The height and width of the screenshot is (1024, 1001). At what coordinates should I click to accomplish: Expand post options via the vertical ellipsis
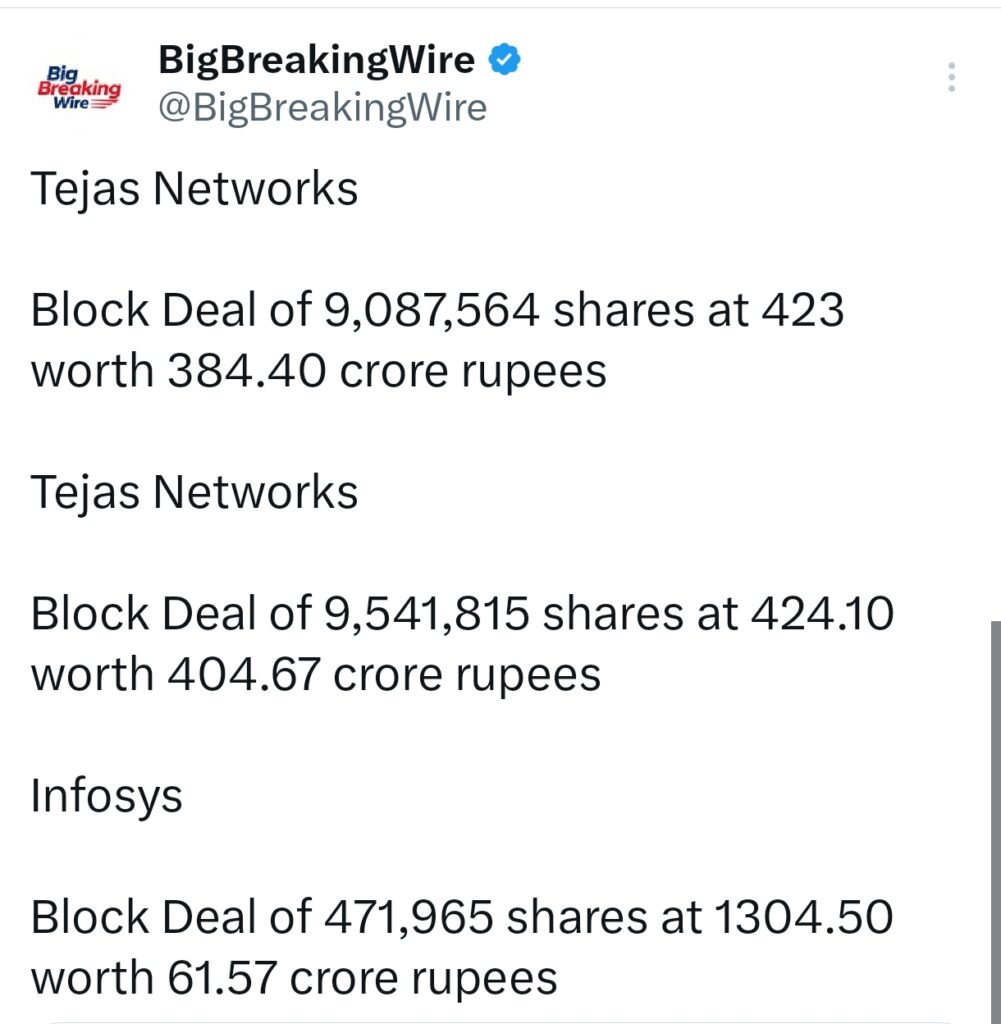pos(950,78)
